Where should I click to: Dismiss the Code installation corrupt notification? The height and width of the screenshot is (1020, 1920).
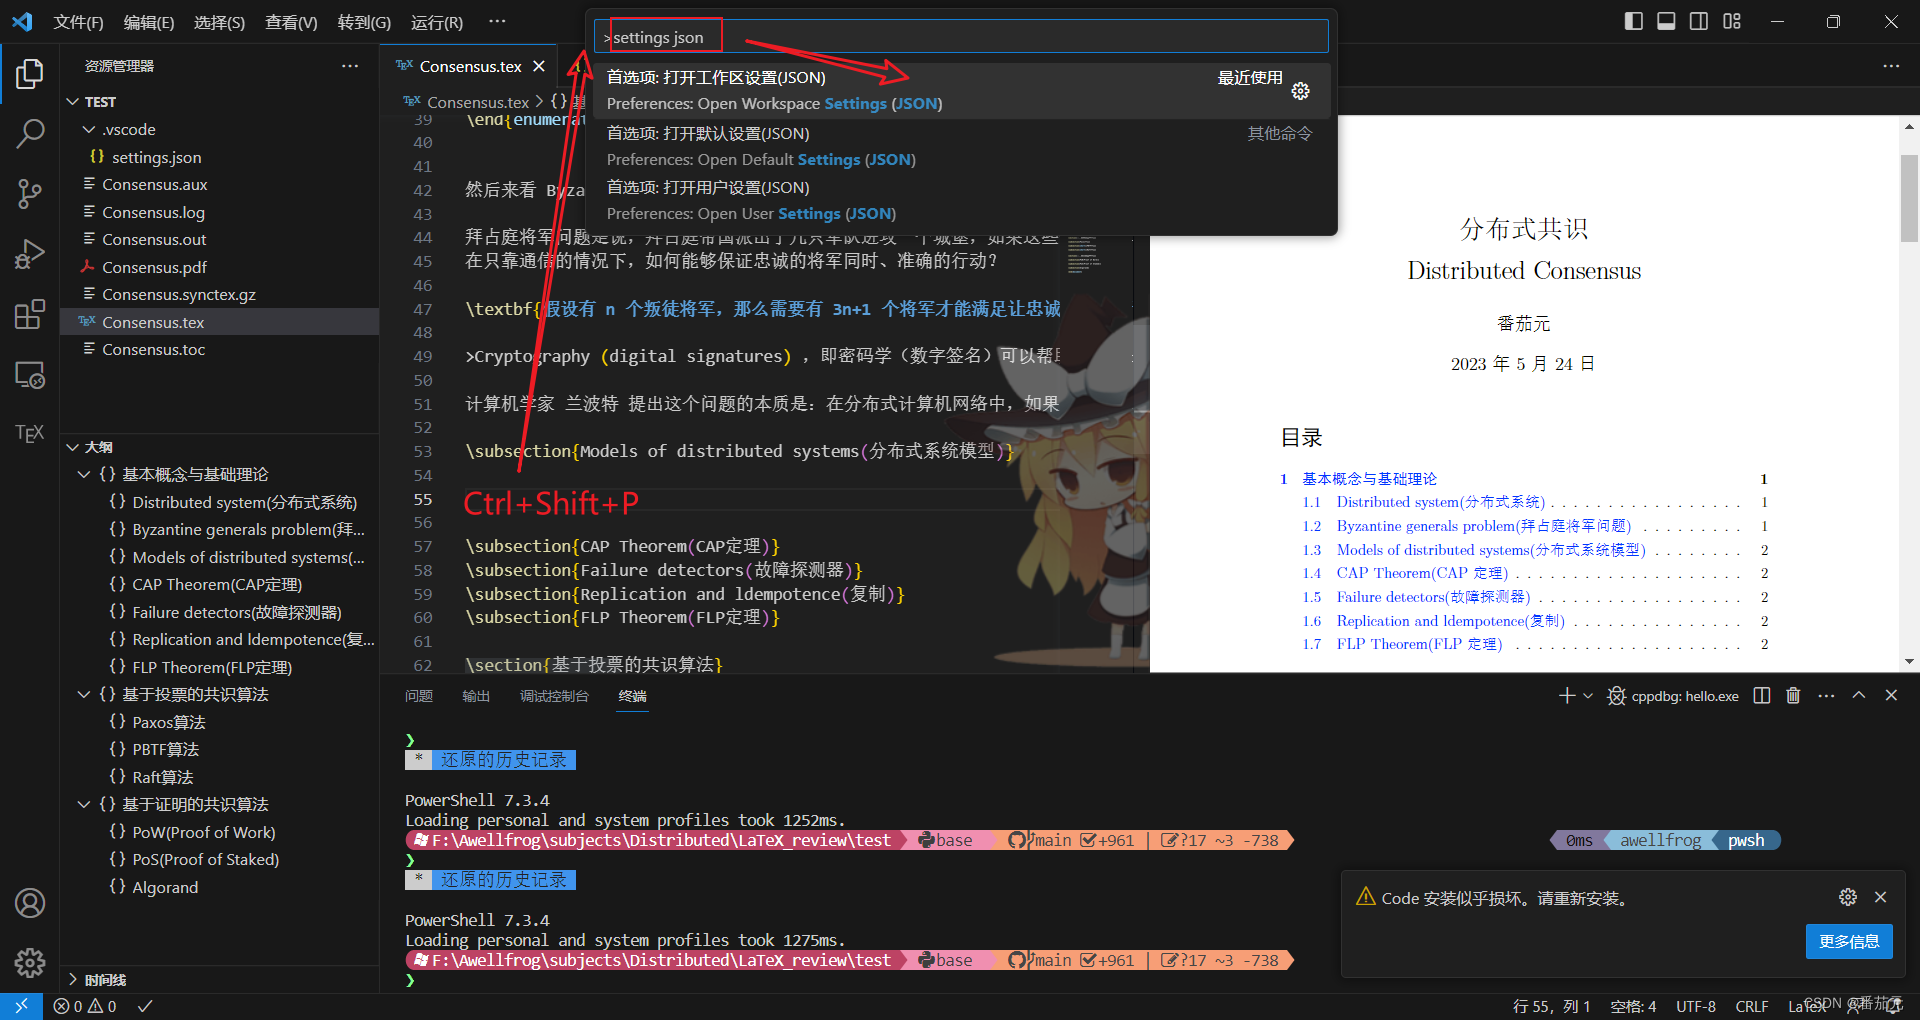(1880, 897)
